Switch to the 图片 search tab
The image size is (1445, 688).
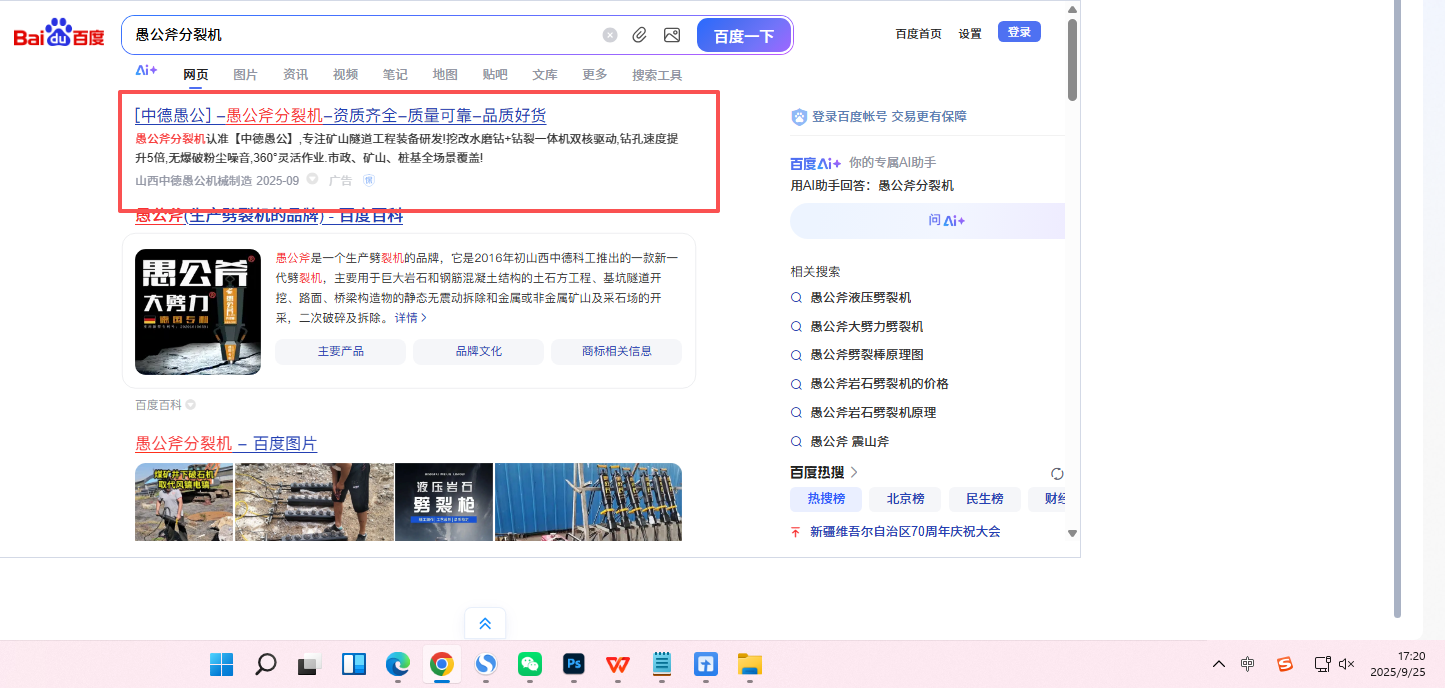click(x=245, y=75)
